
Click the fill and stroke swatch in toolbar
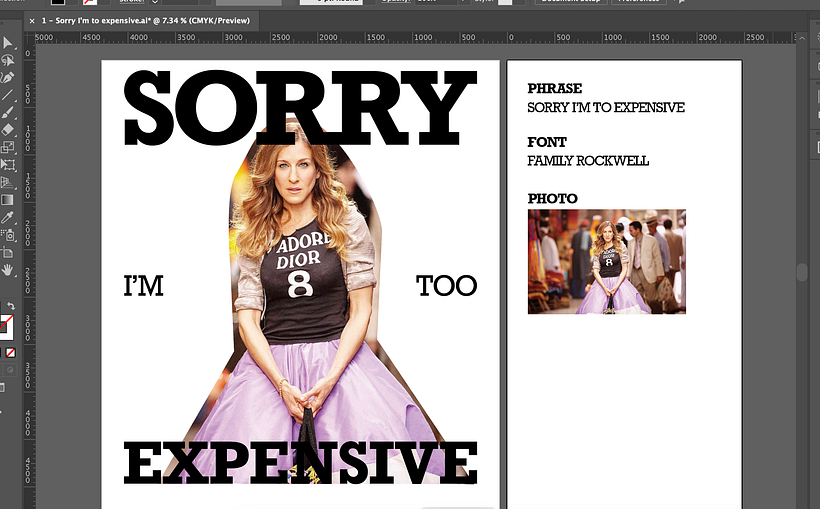(6, 324)
